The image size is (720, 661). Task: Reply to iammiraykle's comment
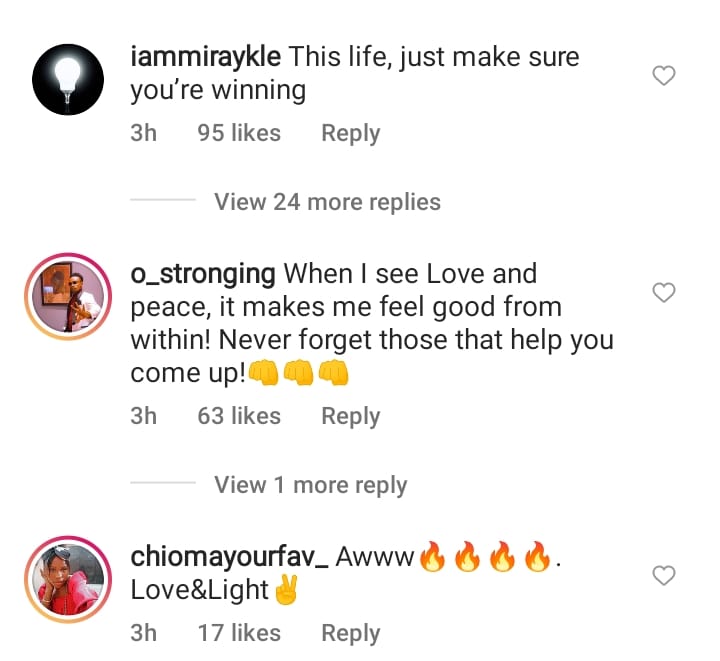[350, 133]
